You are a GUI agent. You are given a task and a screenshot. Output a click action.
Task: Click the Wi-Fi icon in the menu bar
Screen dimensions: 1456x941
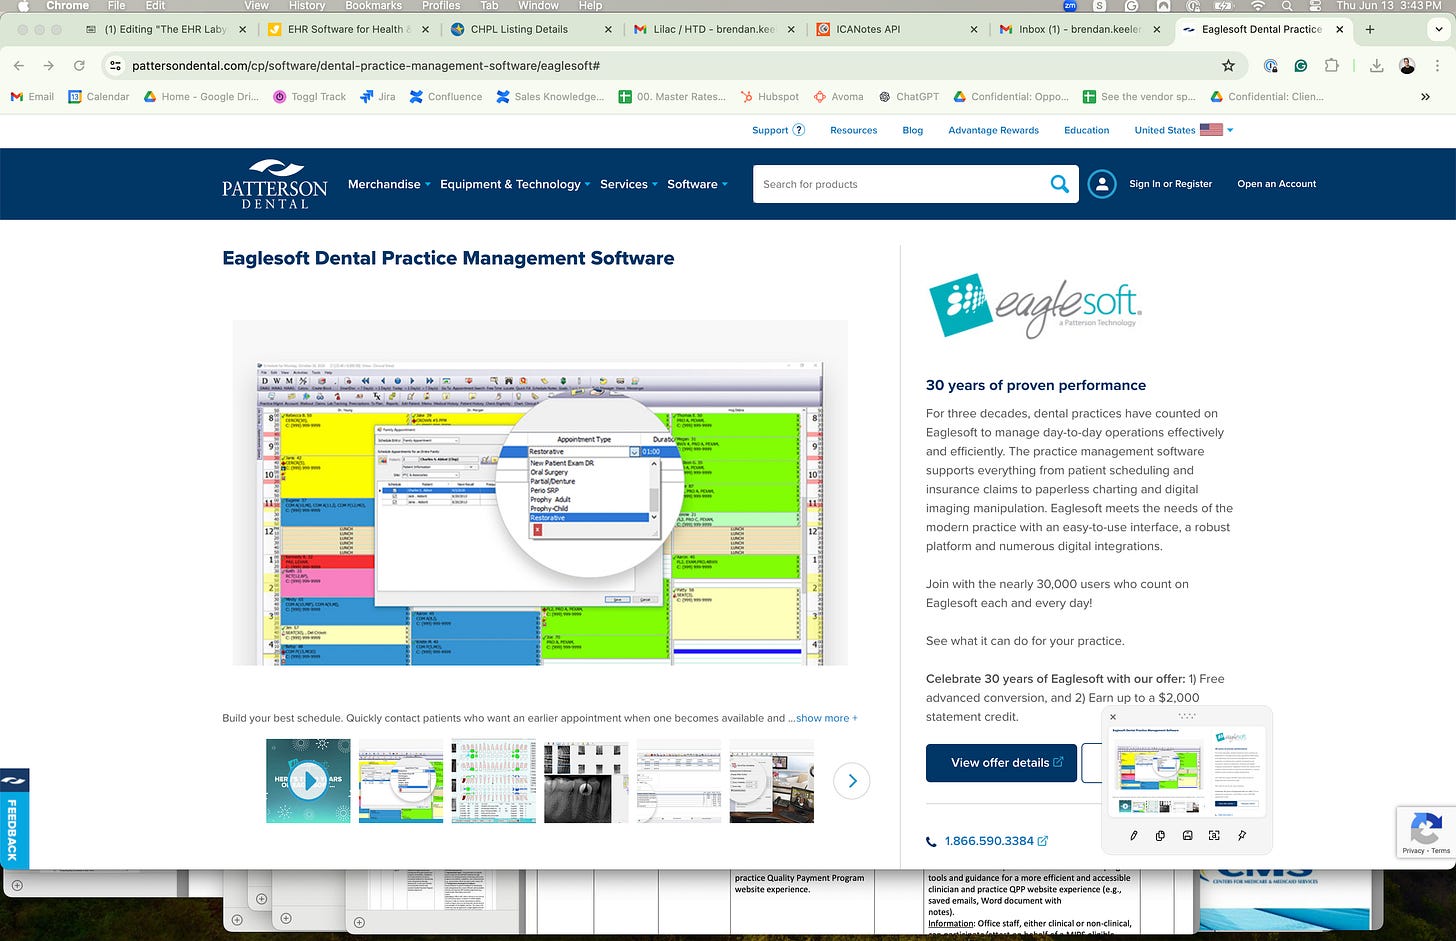[1258, 5]
